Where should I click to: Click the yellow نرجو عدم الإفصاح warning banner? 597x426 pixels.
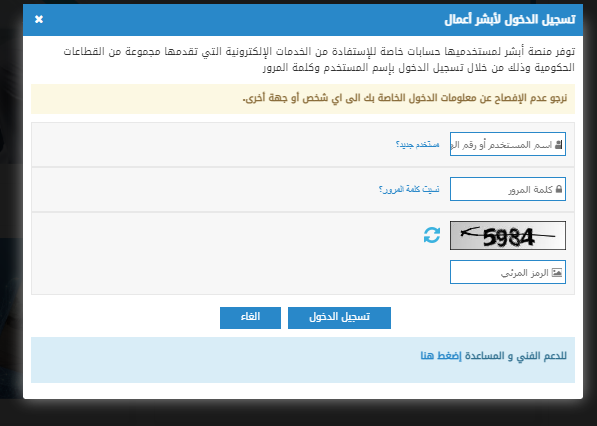pyautogui.click(x=303, y=99)
